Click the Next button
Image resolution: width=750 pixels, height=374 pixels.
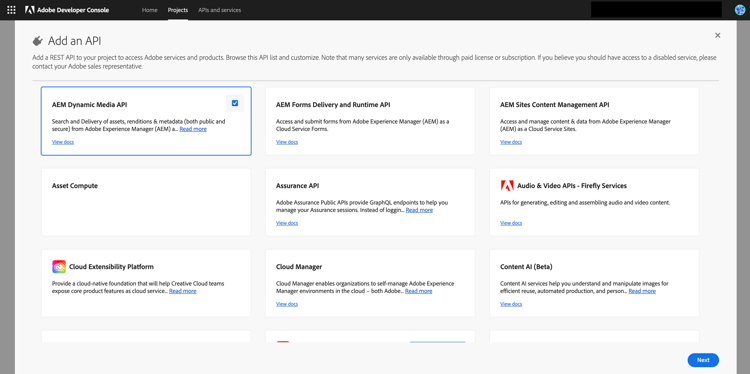(703, 360)
